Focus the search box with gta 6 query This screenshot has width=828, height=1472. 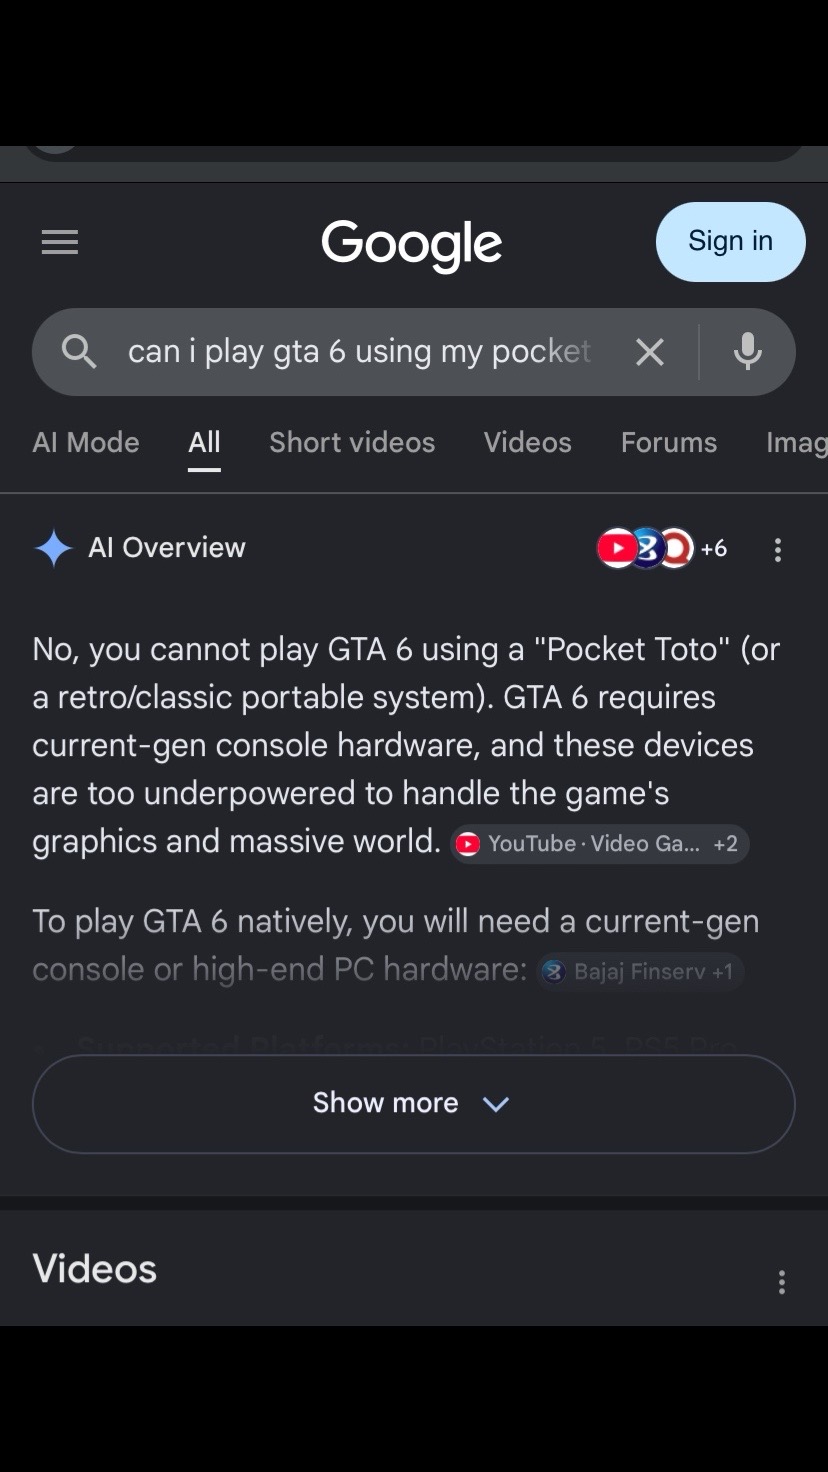point(360,352)
